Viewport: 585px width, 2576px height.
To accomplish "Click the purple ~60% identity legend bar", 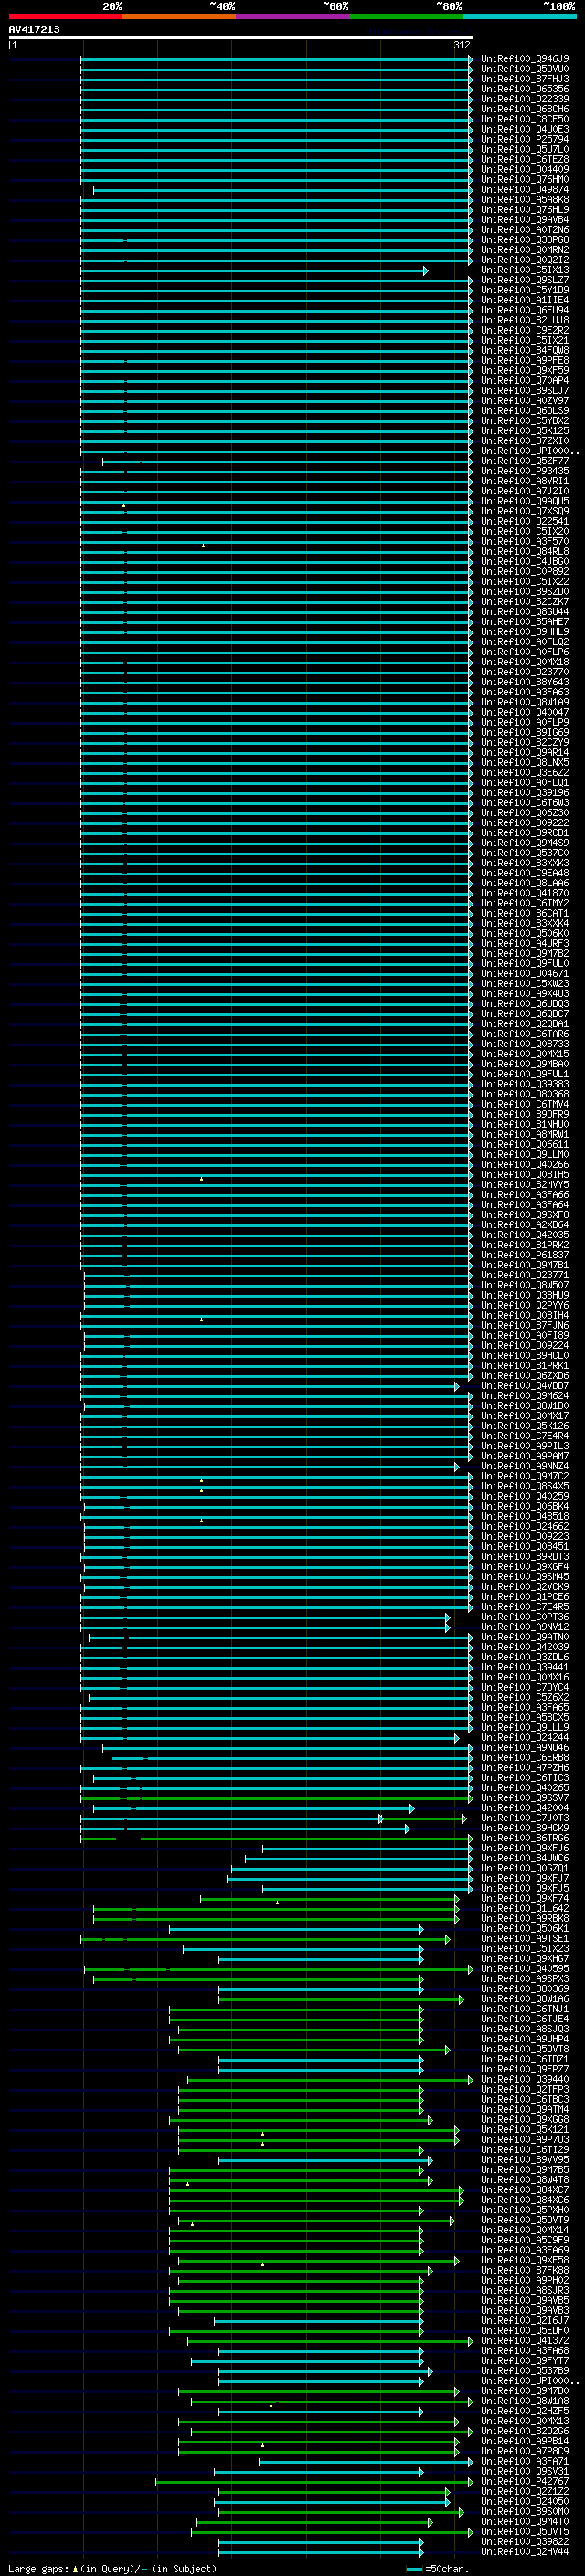I will tap(292, 16).
